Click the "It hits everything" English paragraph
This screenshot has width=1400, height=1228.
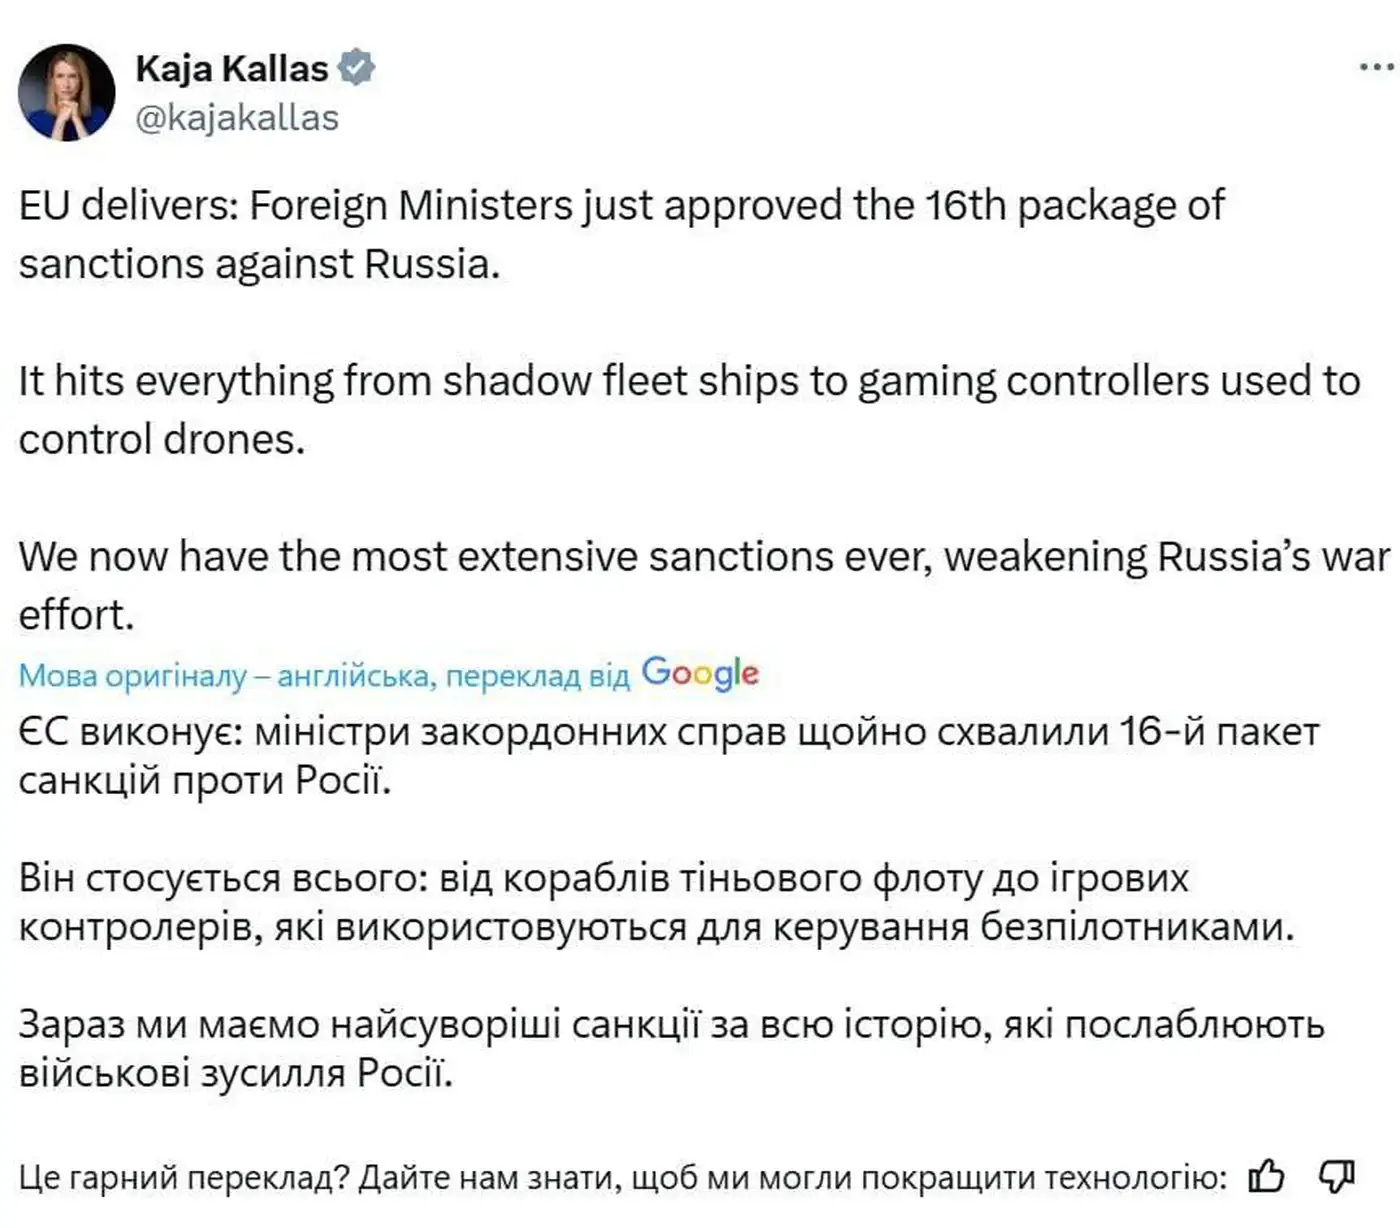(x=688, y=410)
